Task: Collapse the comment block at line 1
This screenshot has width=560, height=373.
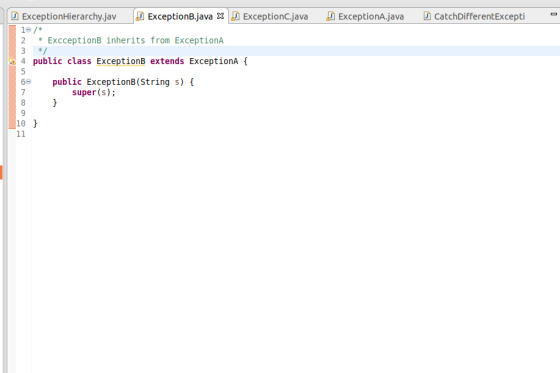Action: [x=29, y=30]
